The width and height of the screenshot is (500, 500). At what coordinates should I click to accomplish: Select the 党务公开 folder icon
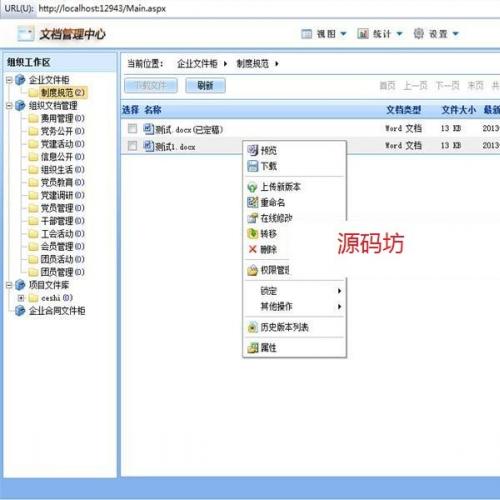(x=33, y=131)
